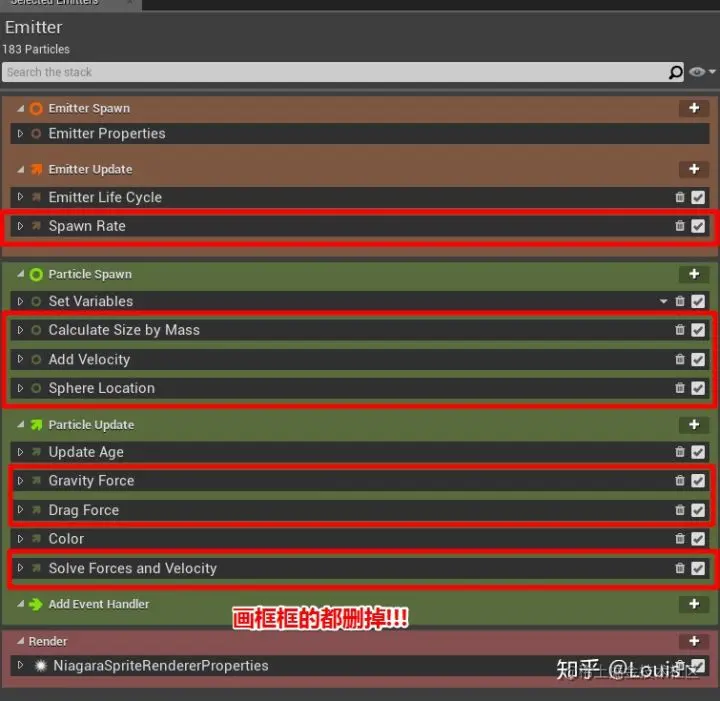Select NiagaraSpriteRendererProperties entry
The width and height of the screenshot is (720, 701).
161,666
